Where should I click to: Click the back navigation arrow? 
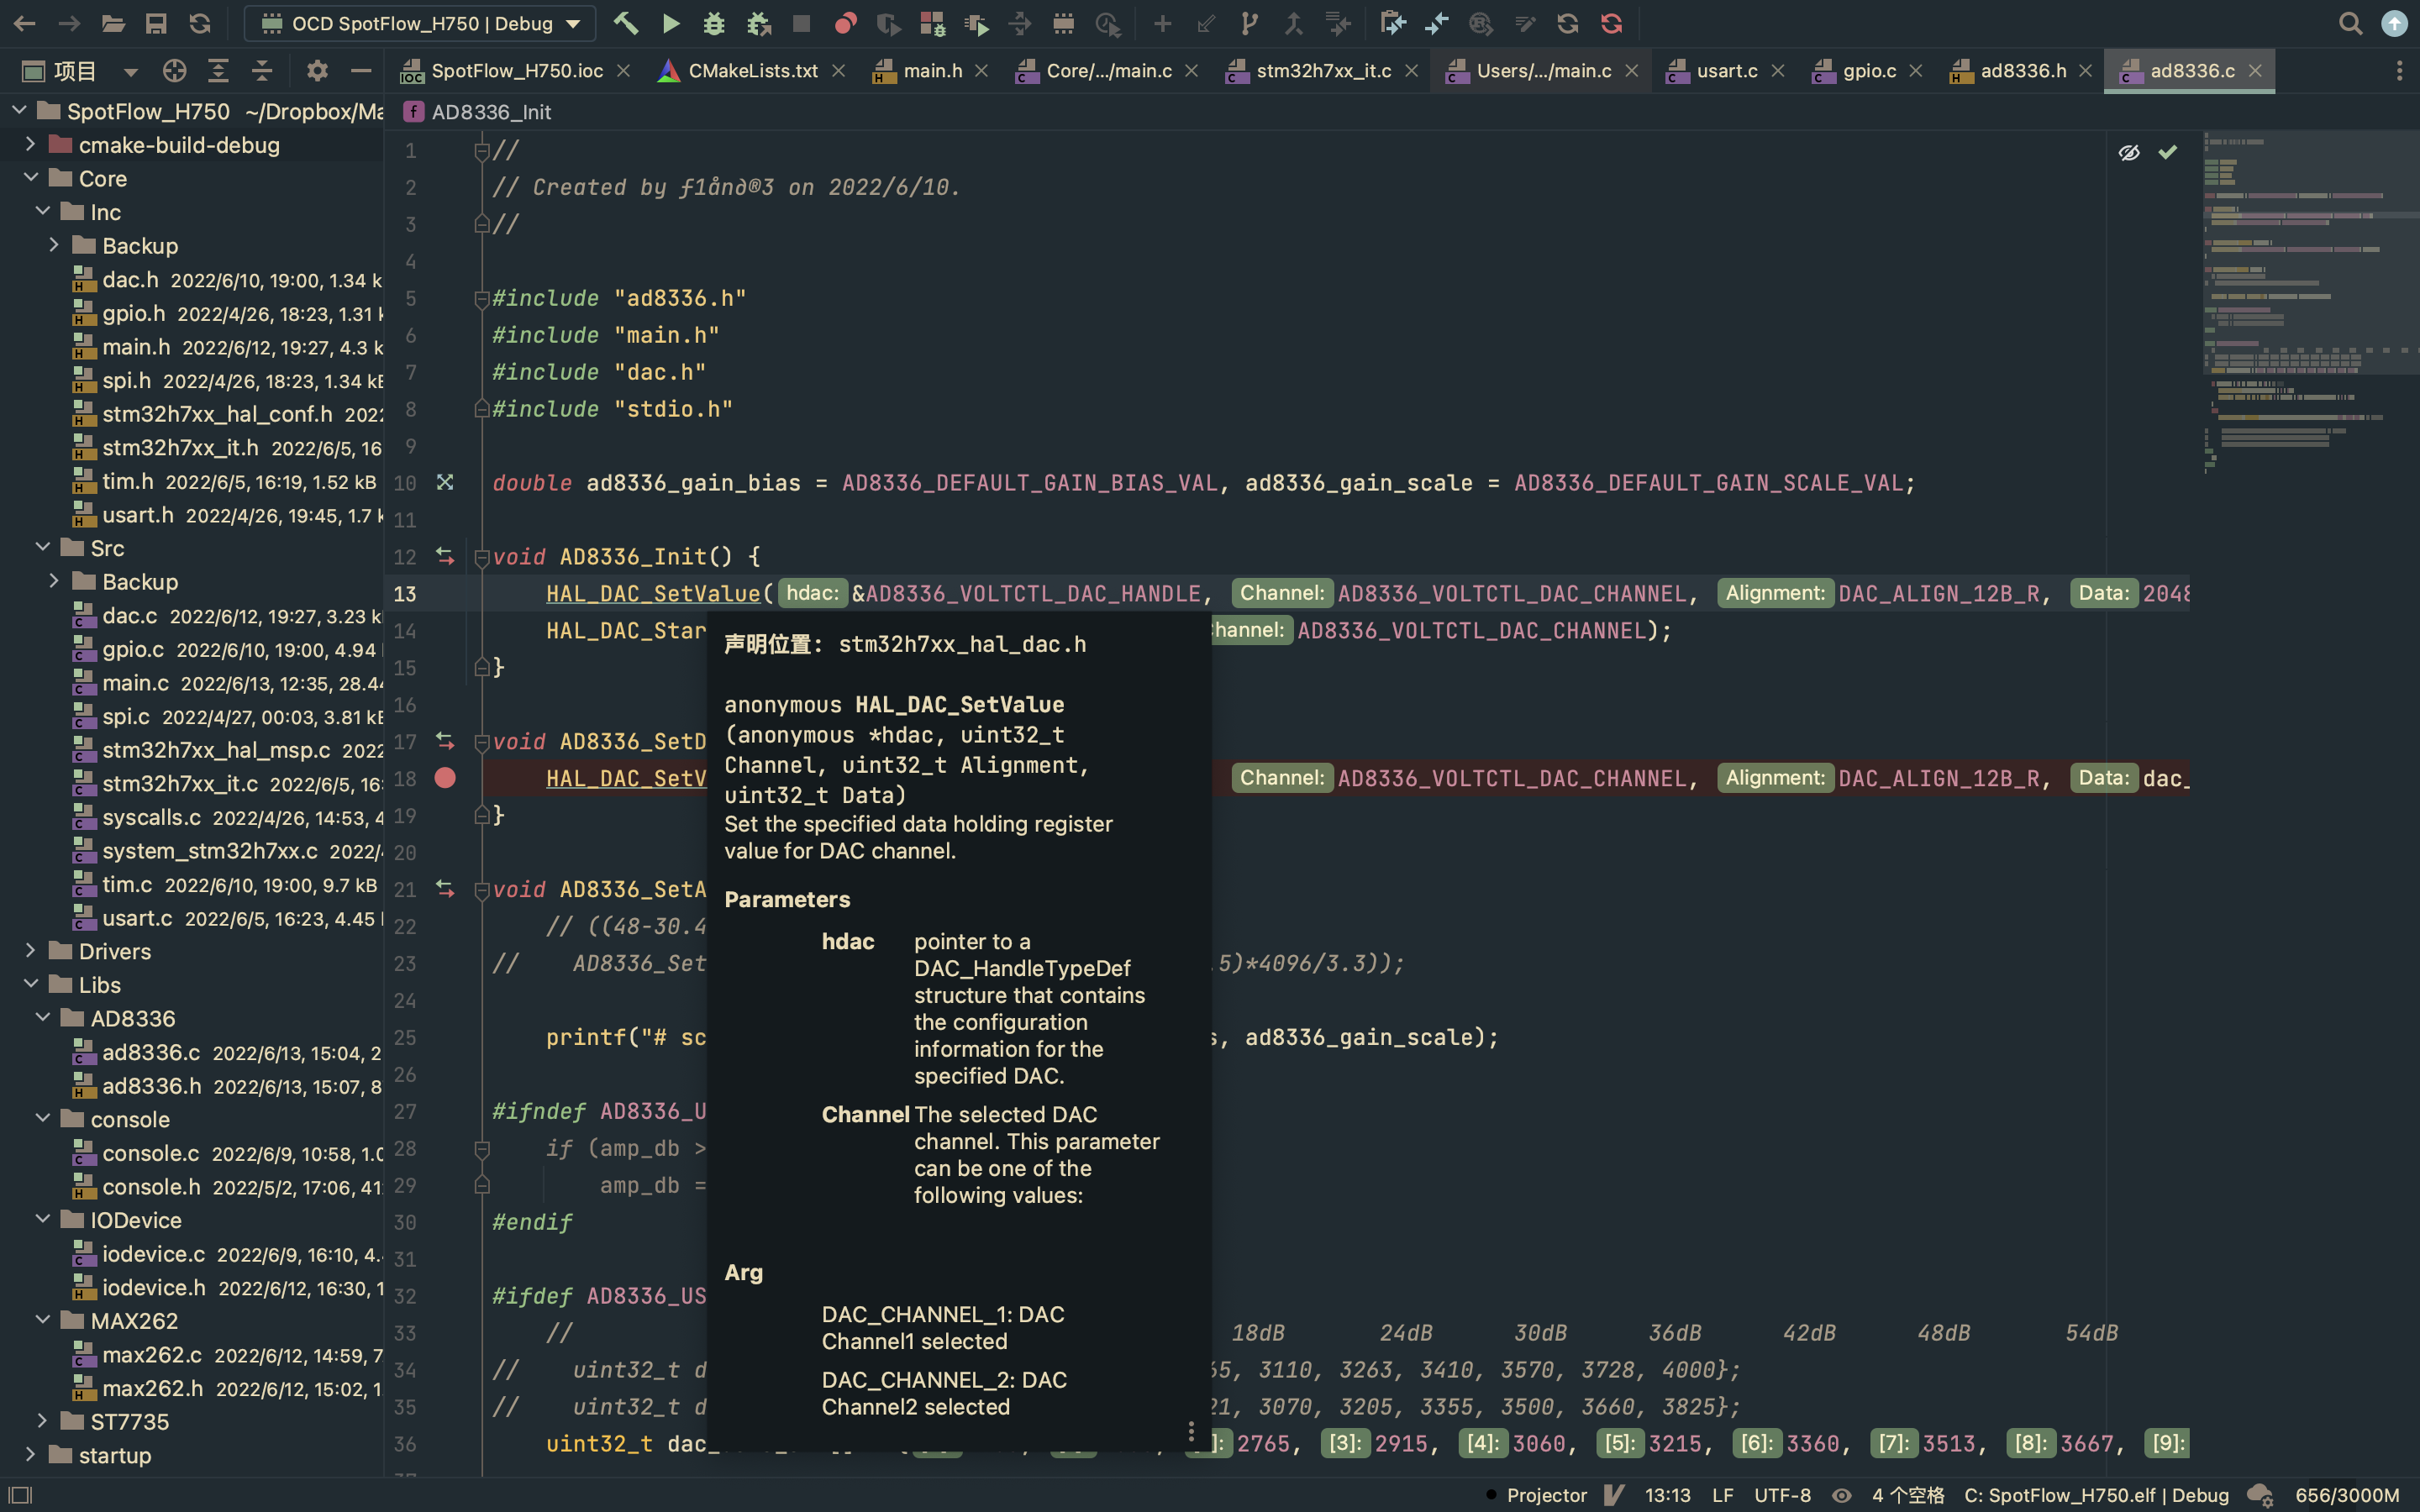coord(25,23)
